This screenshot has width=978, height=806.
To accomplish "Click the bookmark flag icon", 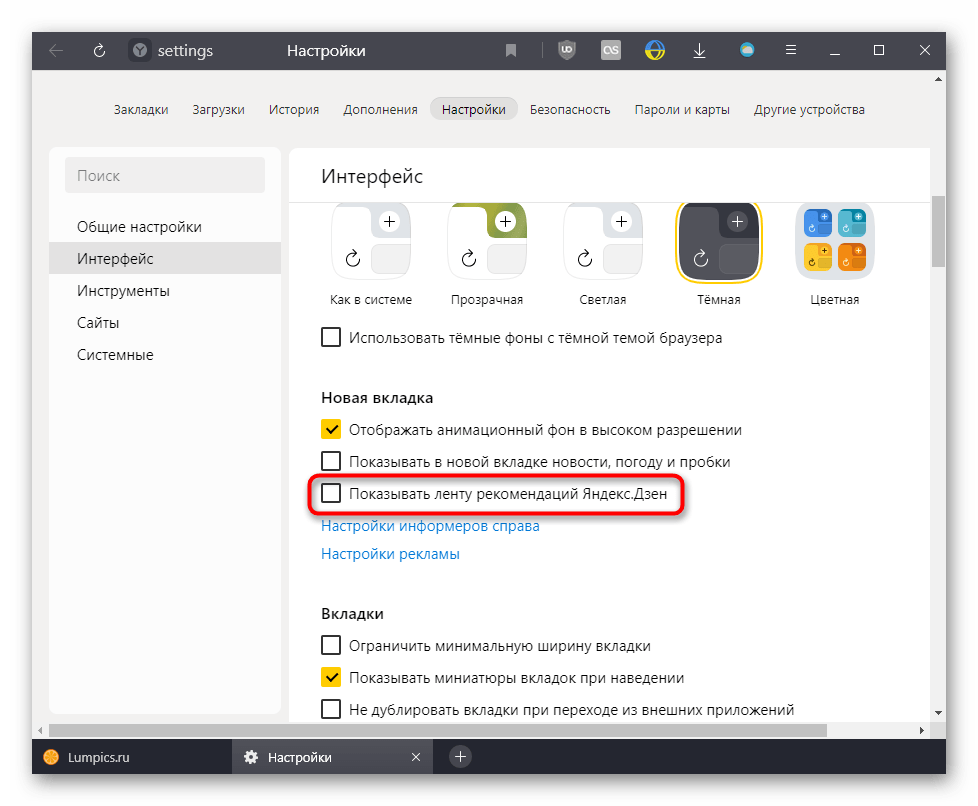I will (511, 51).
